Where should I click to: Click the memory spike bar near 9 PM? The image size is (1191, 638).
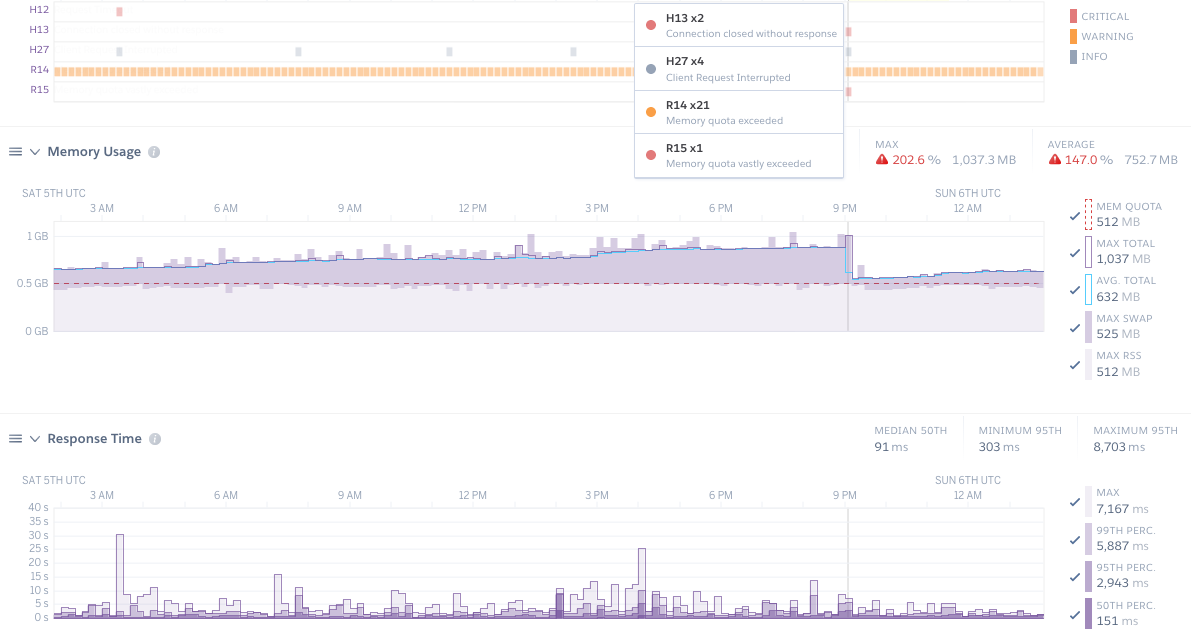[x=849, y=283]
